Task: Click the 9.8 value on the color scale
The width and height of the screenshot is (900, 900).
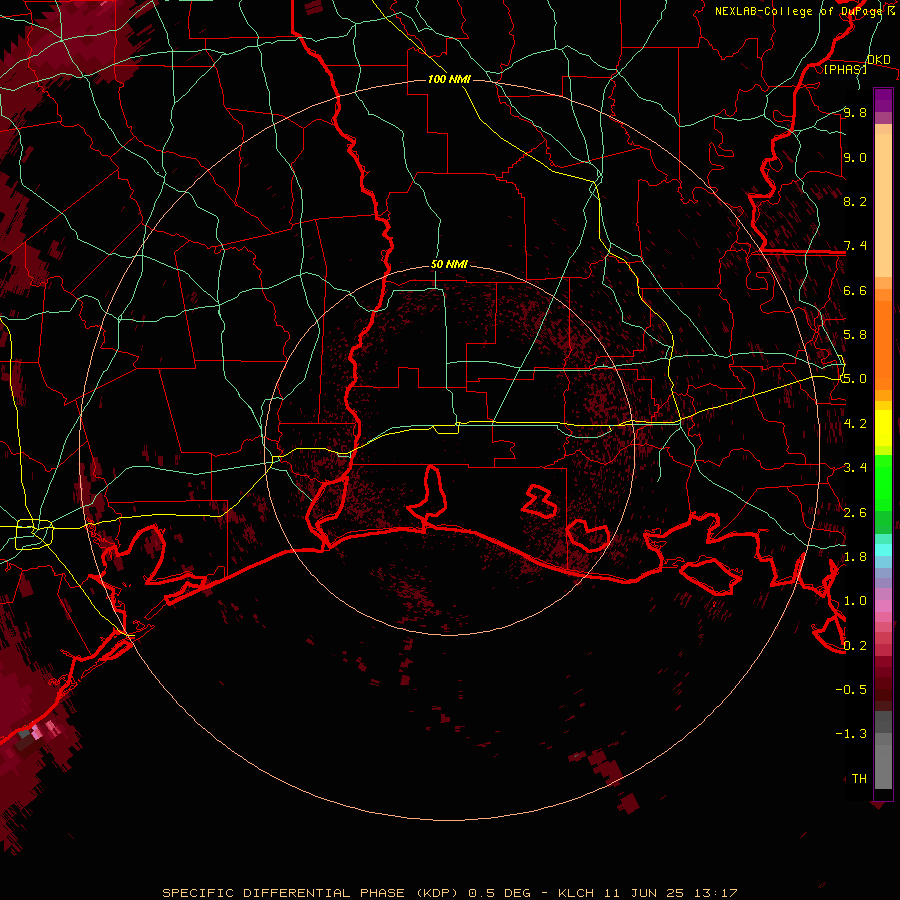Action: tap(855, 112)
